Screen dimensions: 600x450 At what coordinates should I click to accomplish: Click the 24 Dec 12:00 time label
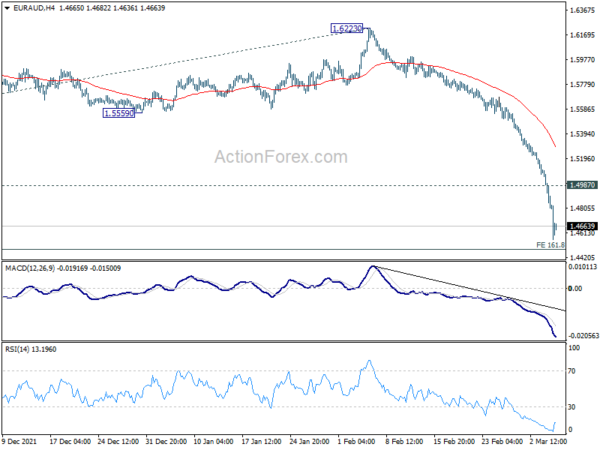(118, 441)
